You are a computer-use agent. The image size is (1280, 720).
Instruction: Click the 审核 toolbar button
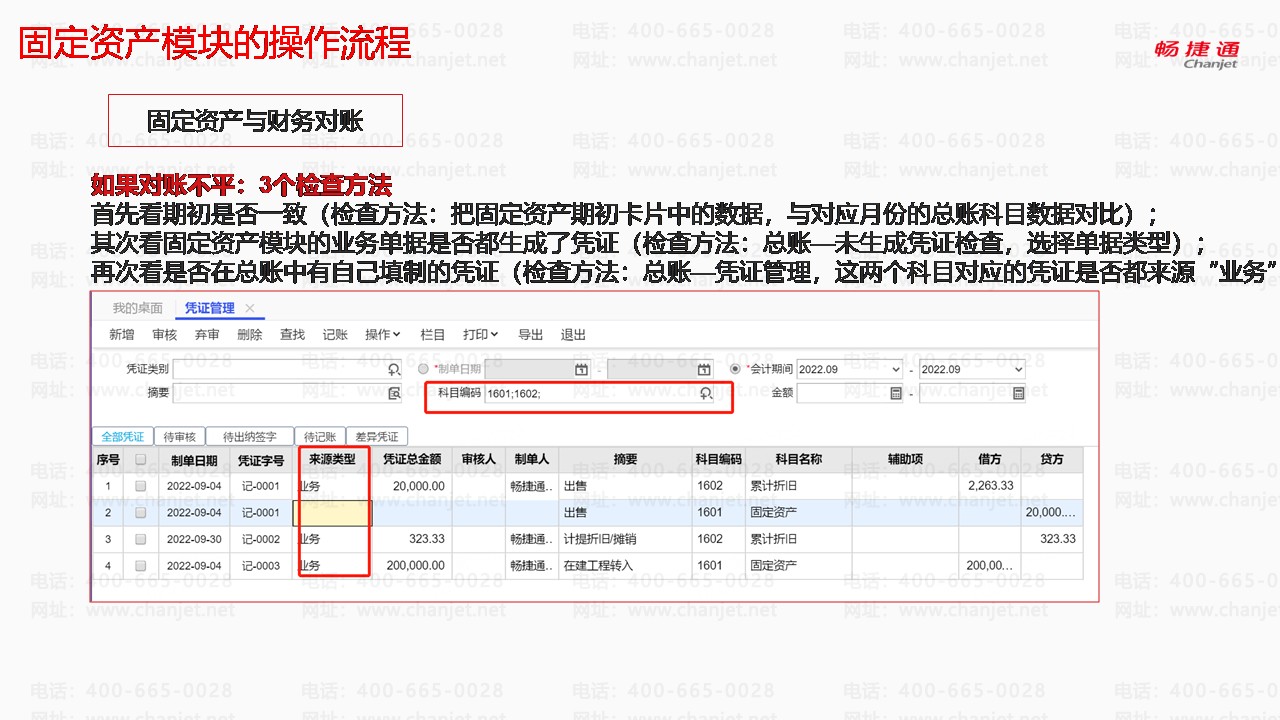point(164,334)
